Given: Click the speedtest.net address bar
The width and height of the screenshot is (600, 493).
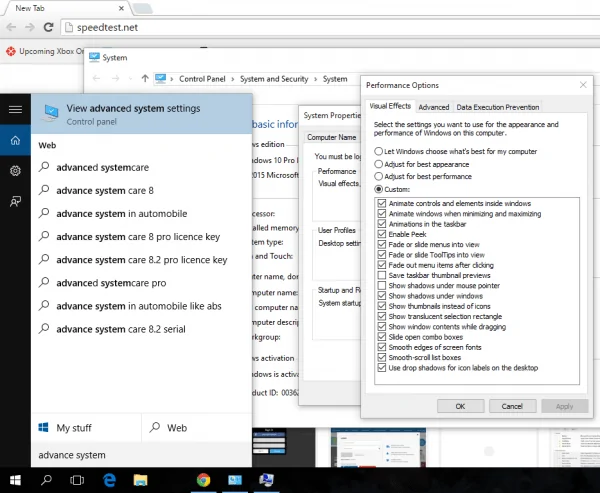Looking at the screenshot, I should pos(330,27).
